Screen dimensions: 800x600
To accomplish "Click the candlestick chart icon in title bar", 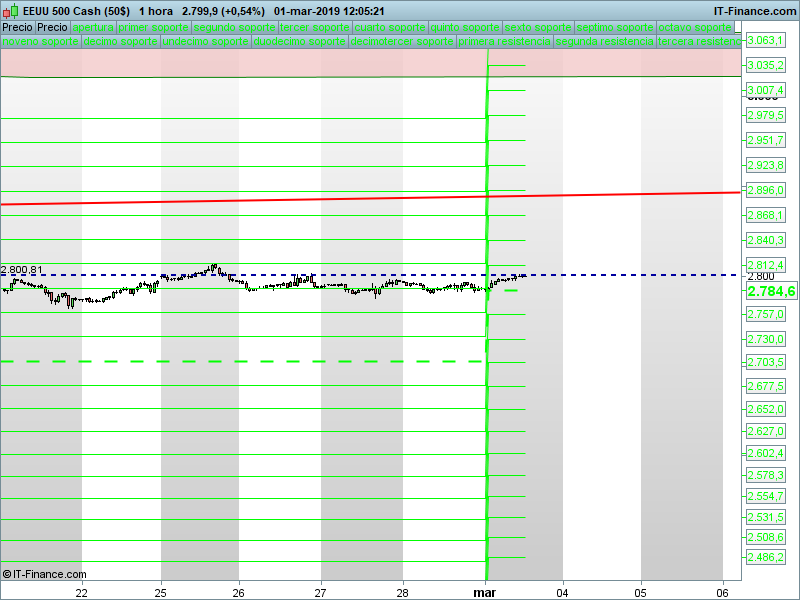I will [x=12, y=10].
